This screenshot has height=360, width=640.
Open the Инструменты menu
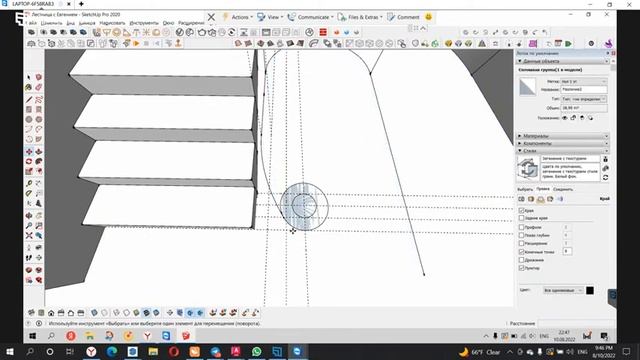tap(144, 23)
